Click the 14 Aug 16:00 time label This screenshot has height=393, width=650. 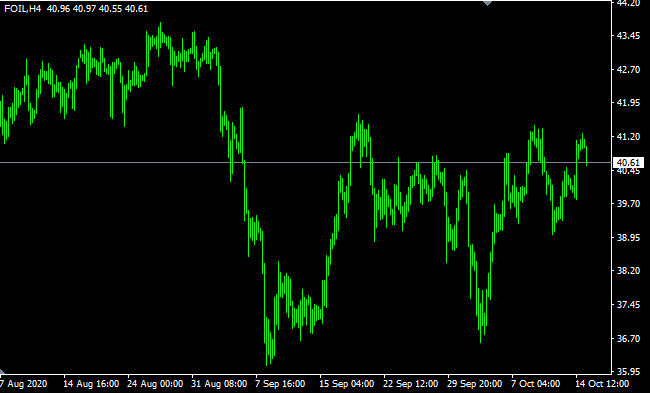(x=91, y=383)
